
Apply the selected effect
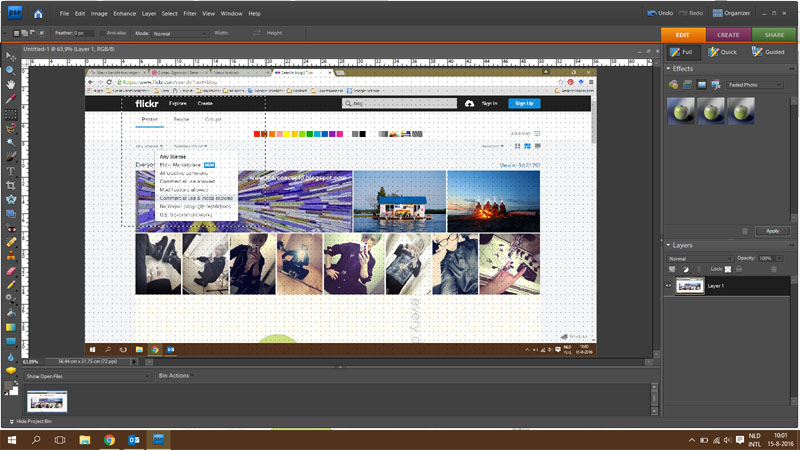[x=772, y=231]
